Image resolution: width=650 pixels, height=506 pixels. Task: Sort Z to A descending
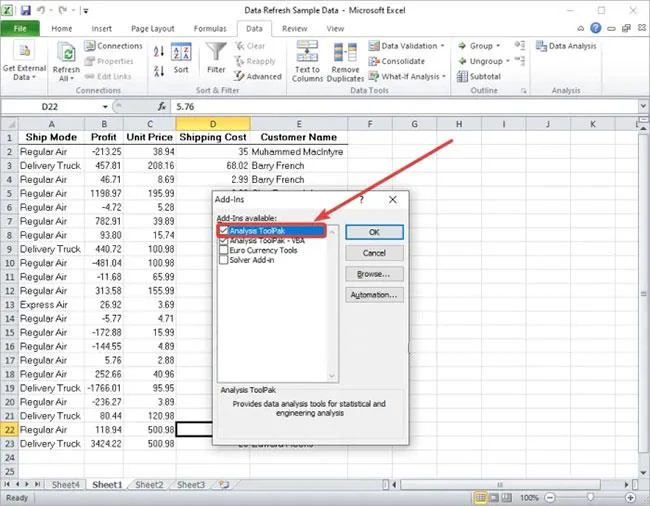point(159,71)
